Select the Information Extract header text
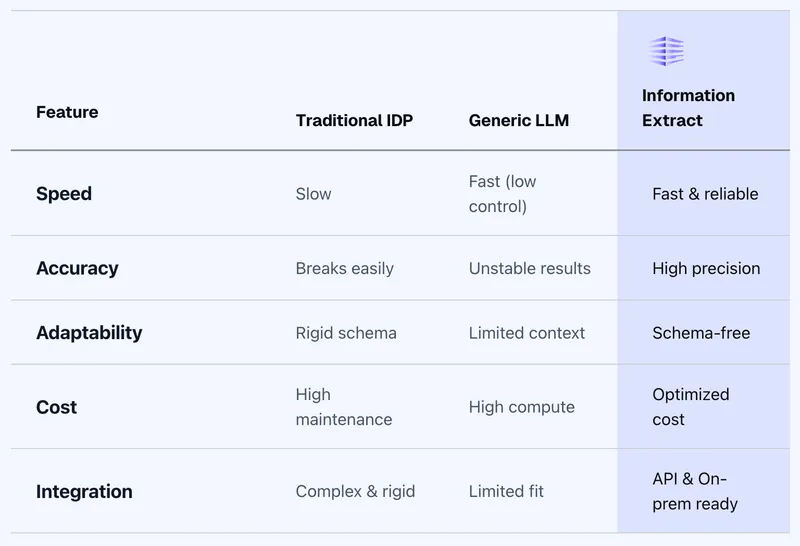 pyautogui.click(x=688, y=108)
